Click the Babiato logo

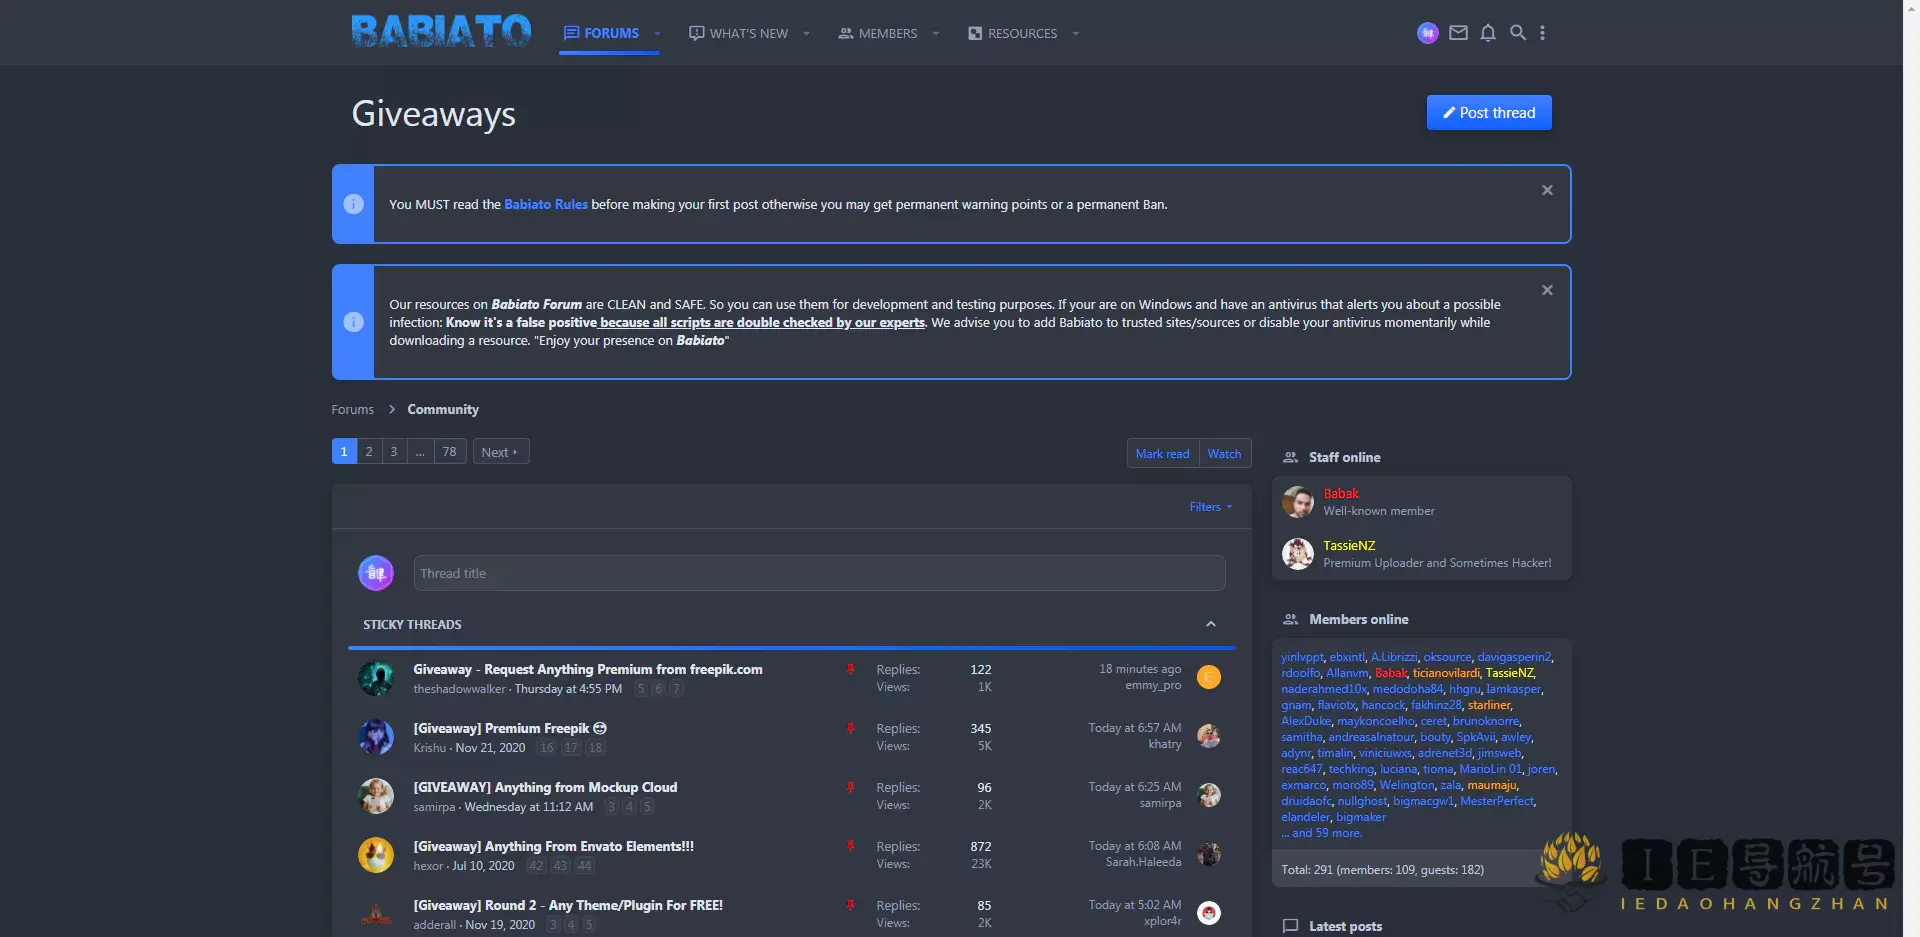[441, 32]
